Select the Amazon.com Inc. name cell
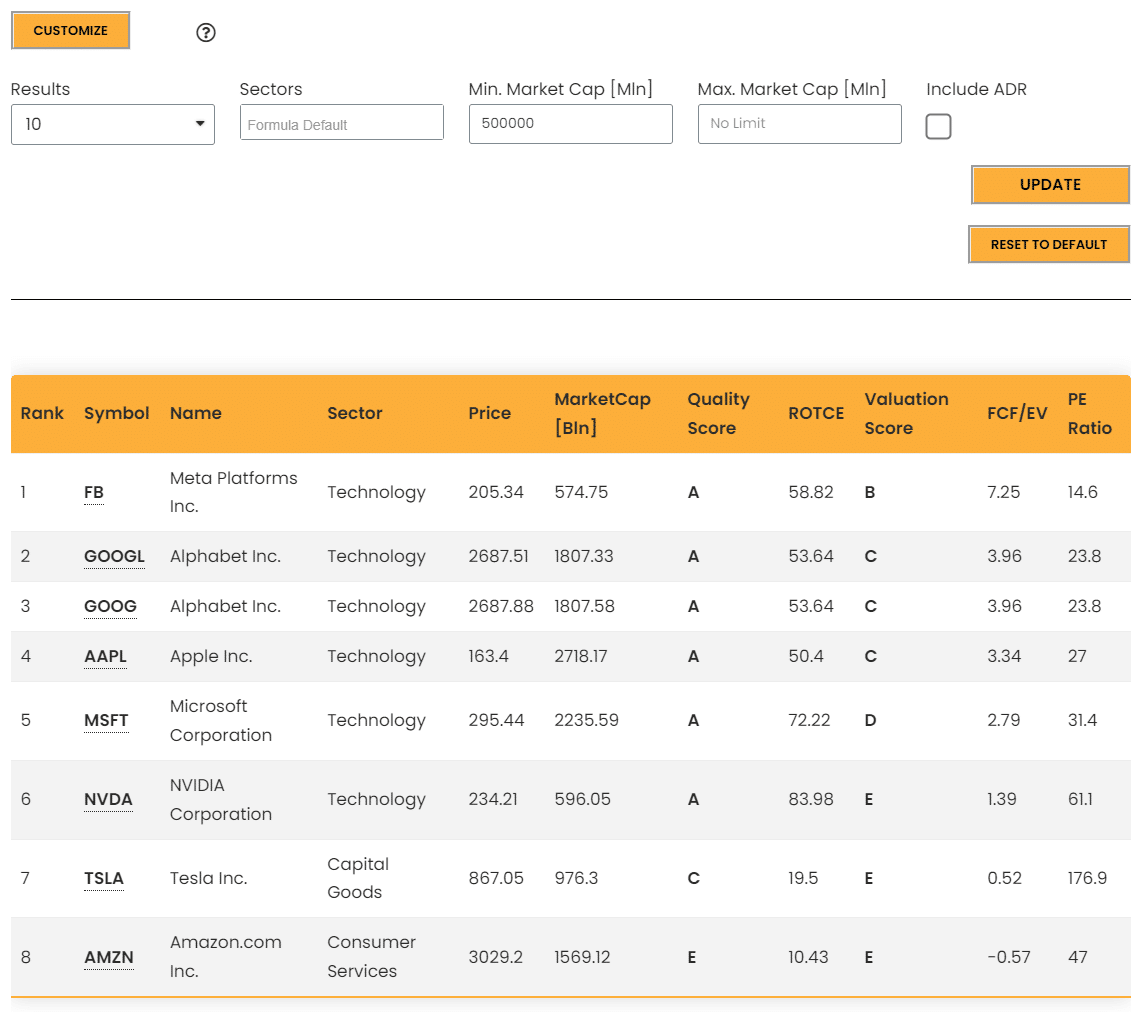1145x1012 pixels. (226, 957)
